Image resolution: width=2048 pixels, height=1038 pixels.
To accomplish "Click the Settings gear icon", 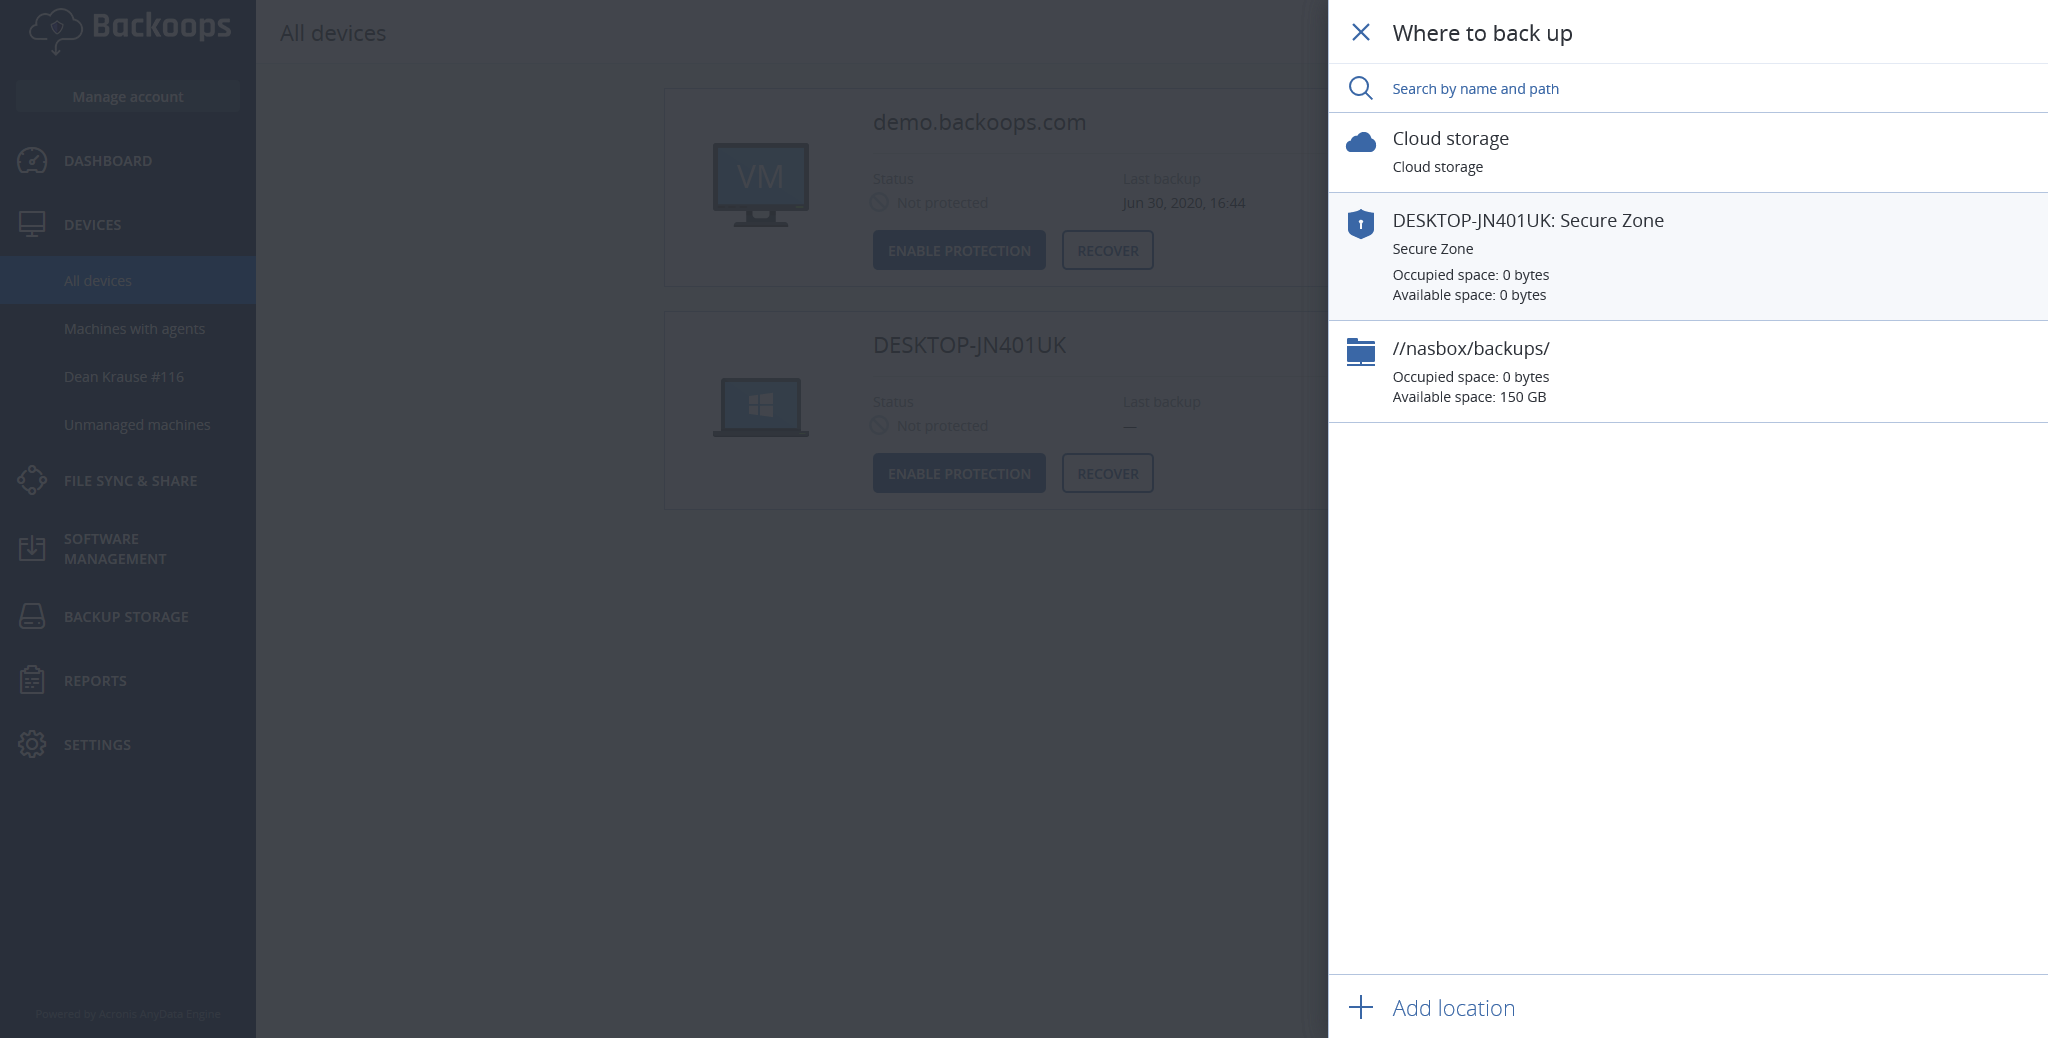I will pos(32,744).
